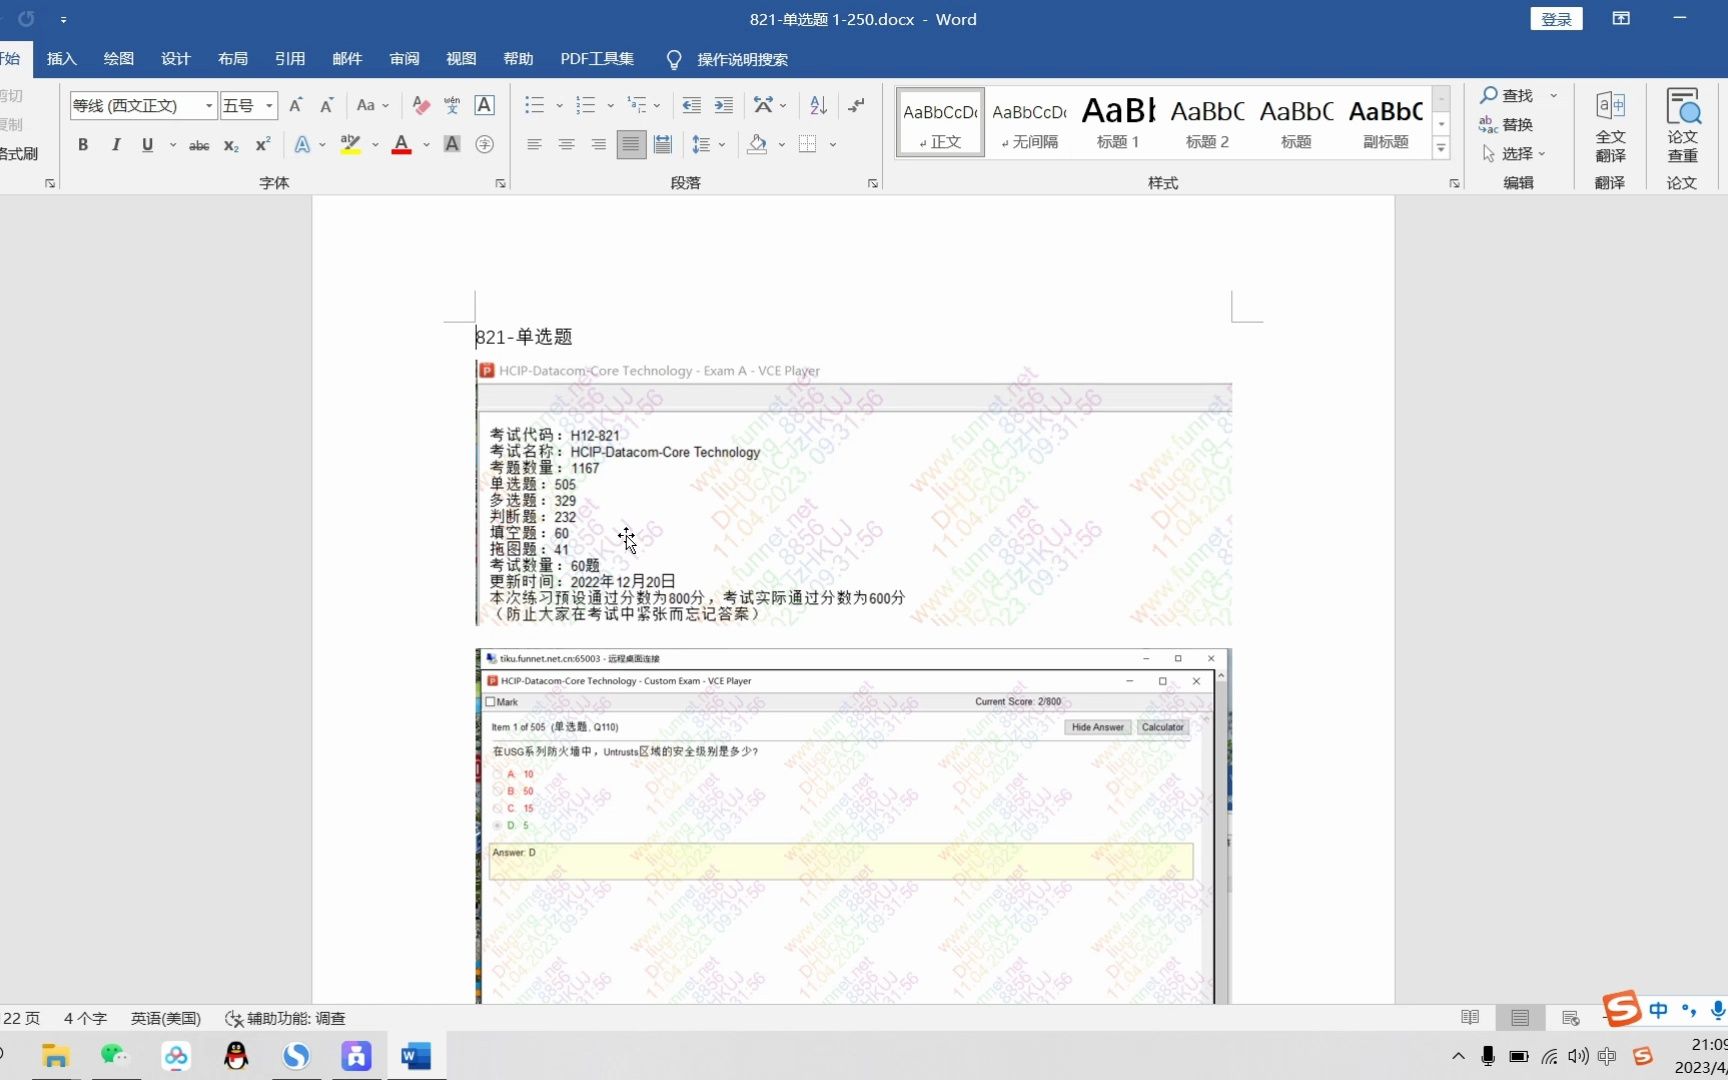Toggle strikethrough text
The height and width of the screenshot is (1080, 1728).
(199, 145)
